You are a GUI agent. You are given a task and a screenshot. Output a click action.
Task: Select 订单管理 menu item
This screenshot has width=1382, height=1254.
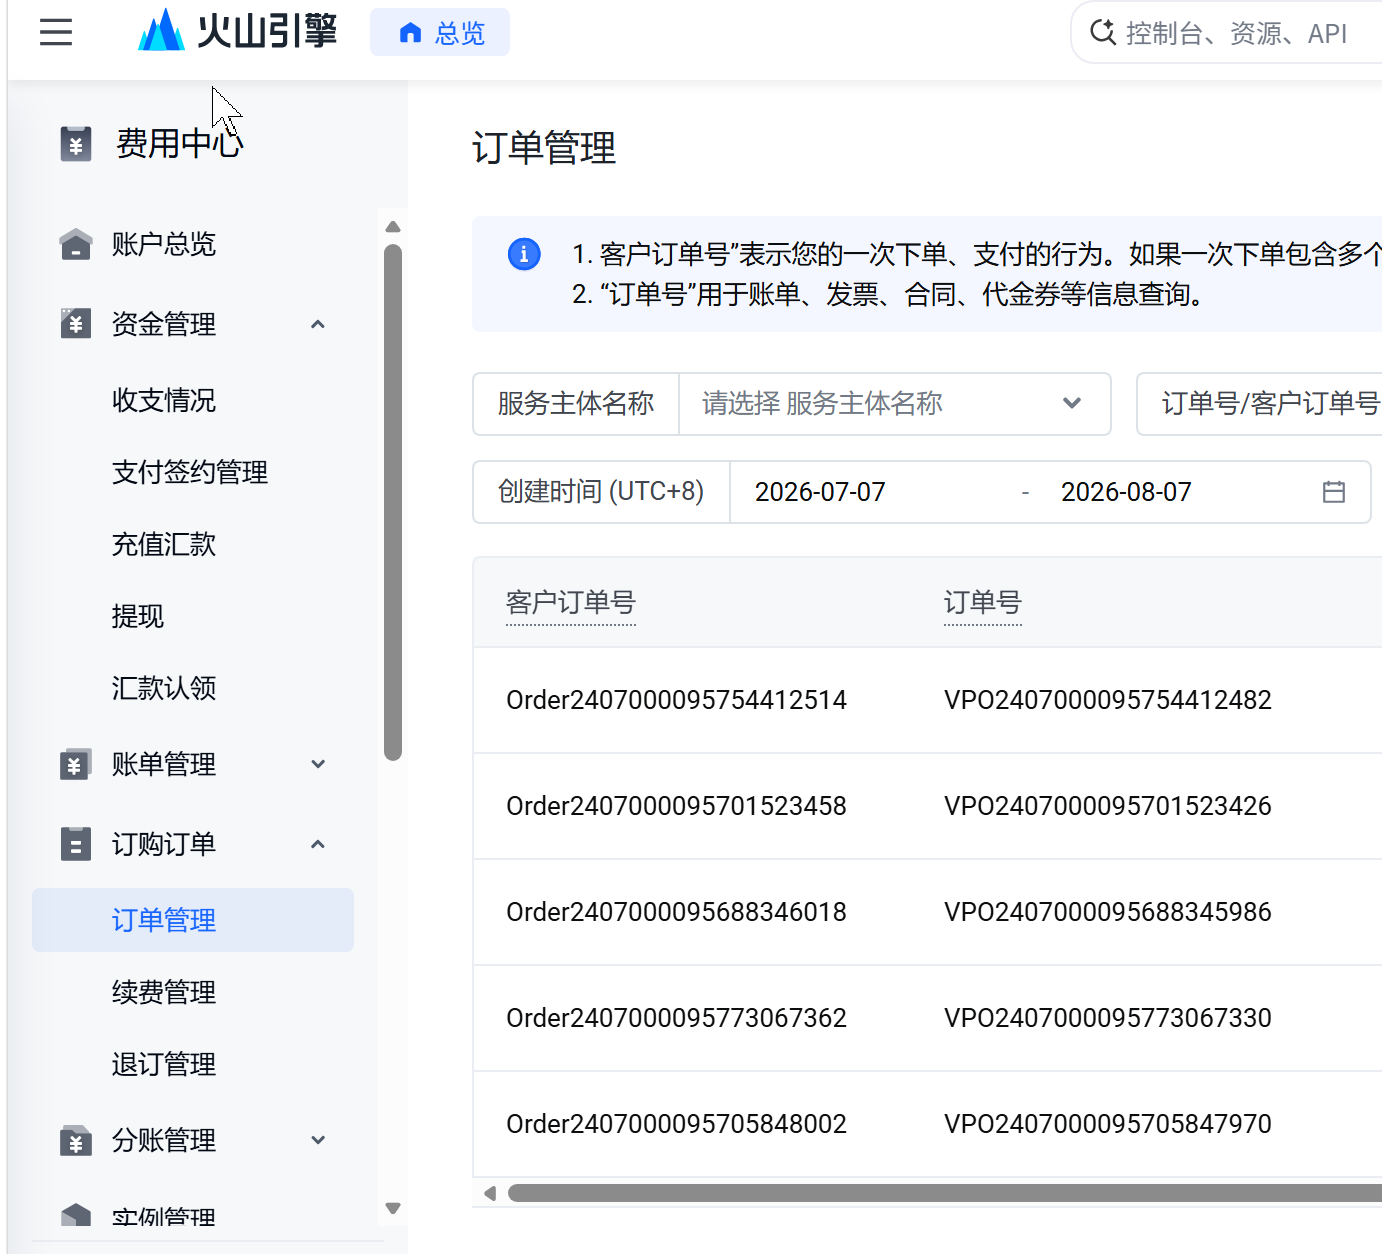(x=193, y=920)
